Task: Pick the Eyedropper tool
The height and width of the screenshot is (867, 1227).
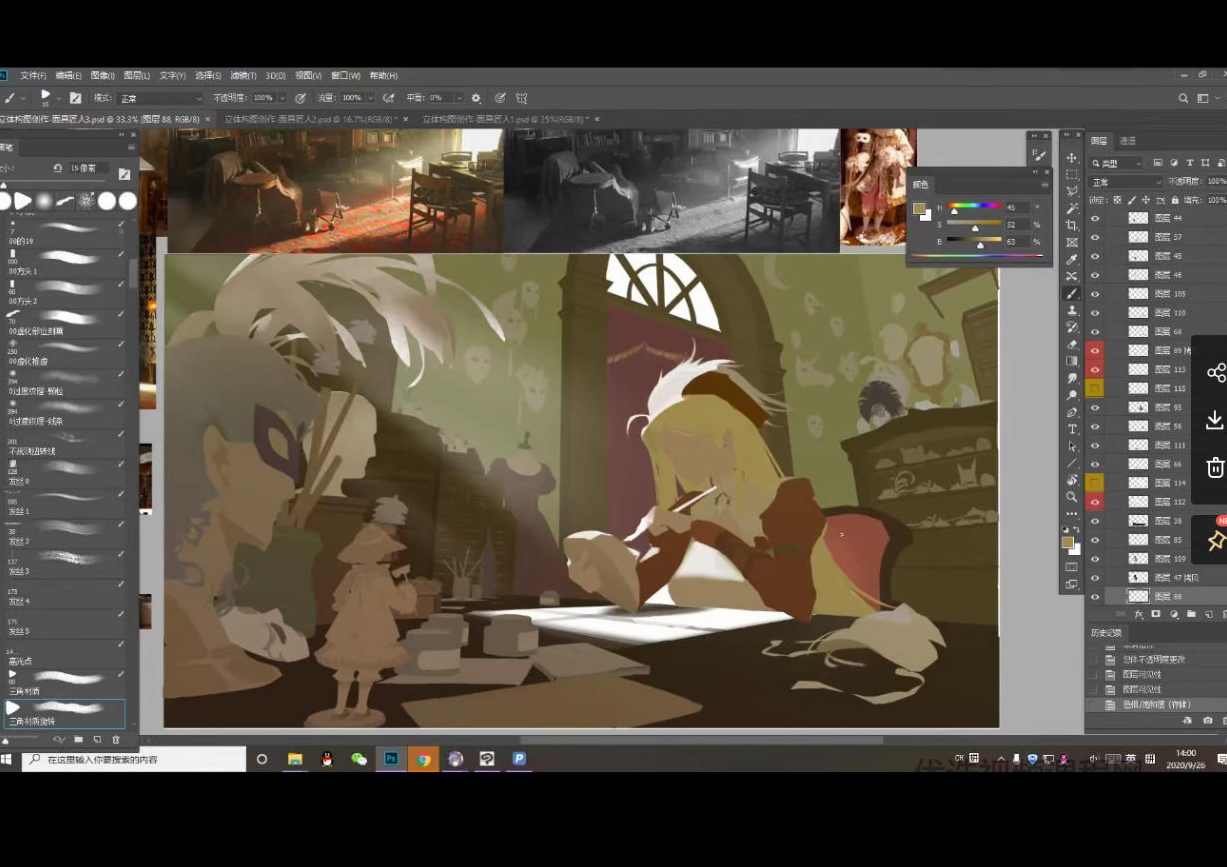Action: (x=1072, y=259)
